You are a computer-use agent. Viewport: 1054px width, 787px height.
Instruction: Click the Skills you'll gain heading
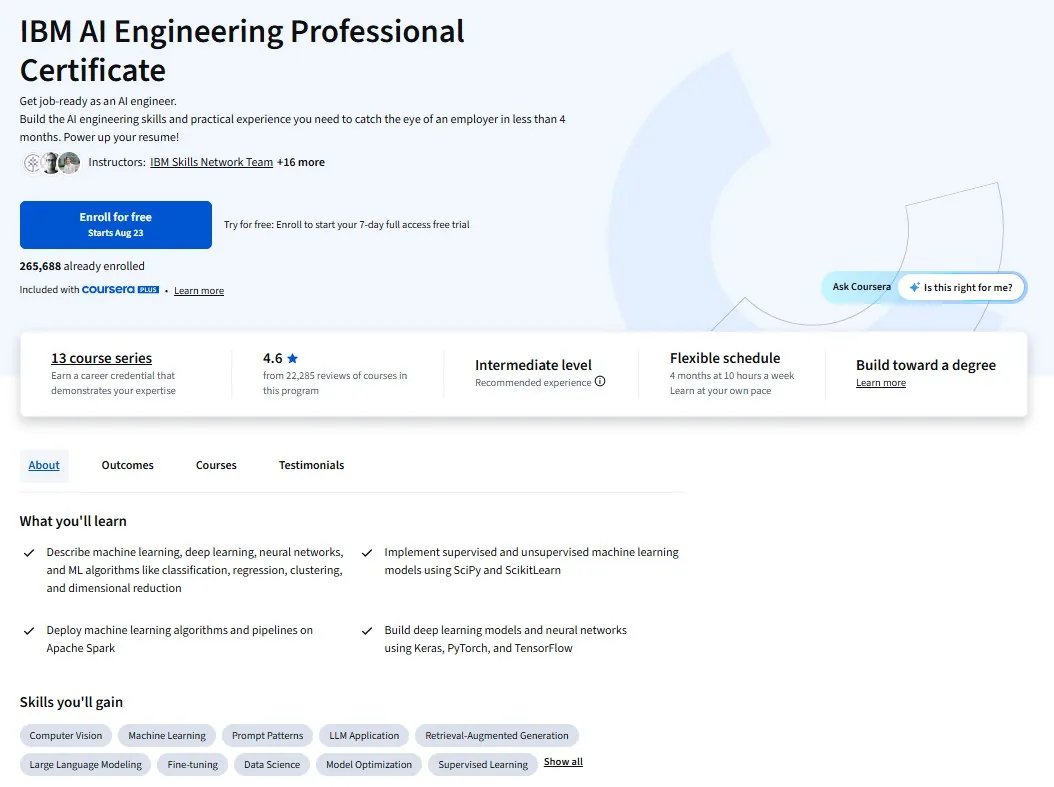point(71,702)
